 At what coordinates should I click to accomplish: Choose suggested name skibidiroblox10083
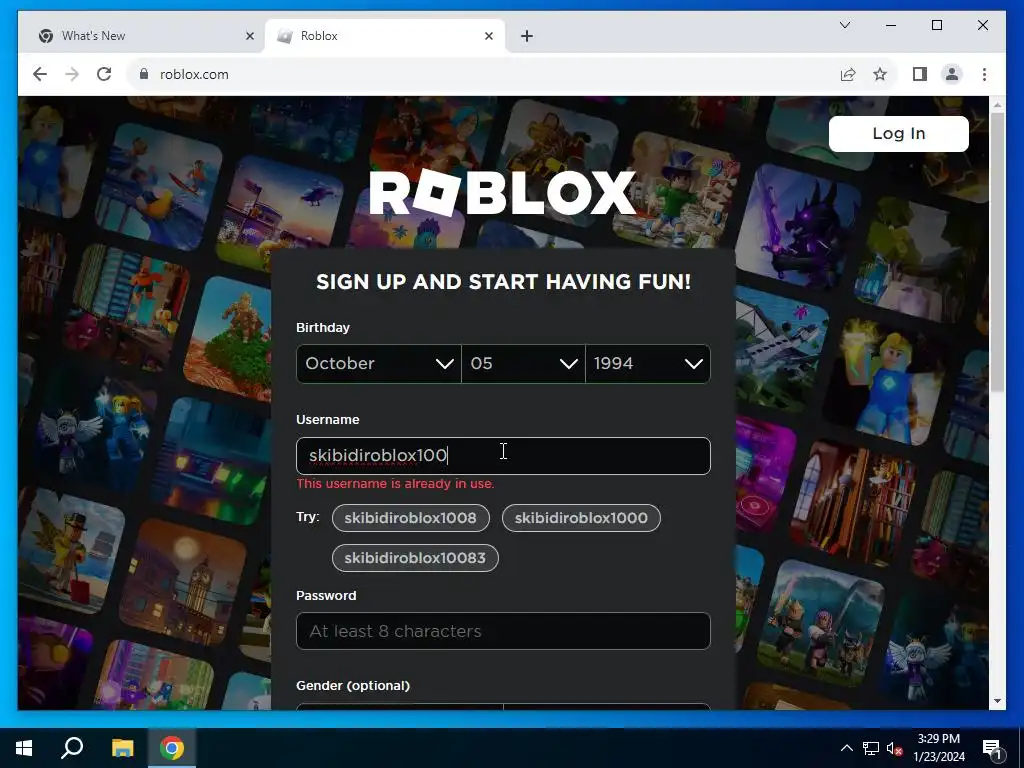[x=415, y=558]
